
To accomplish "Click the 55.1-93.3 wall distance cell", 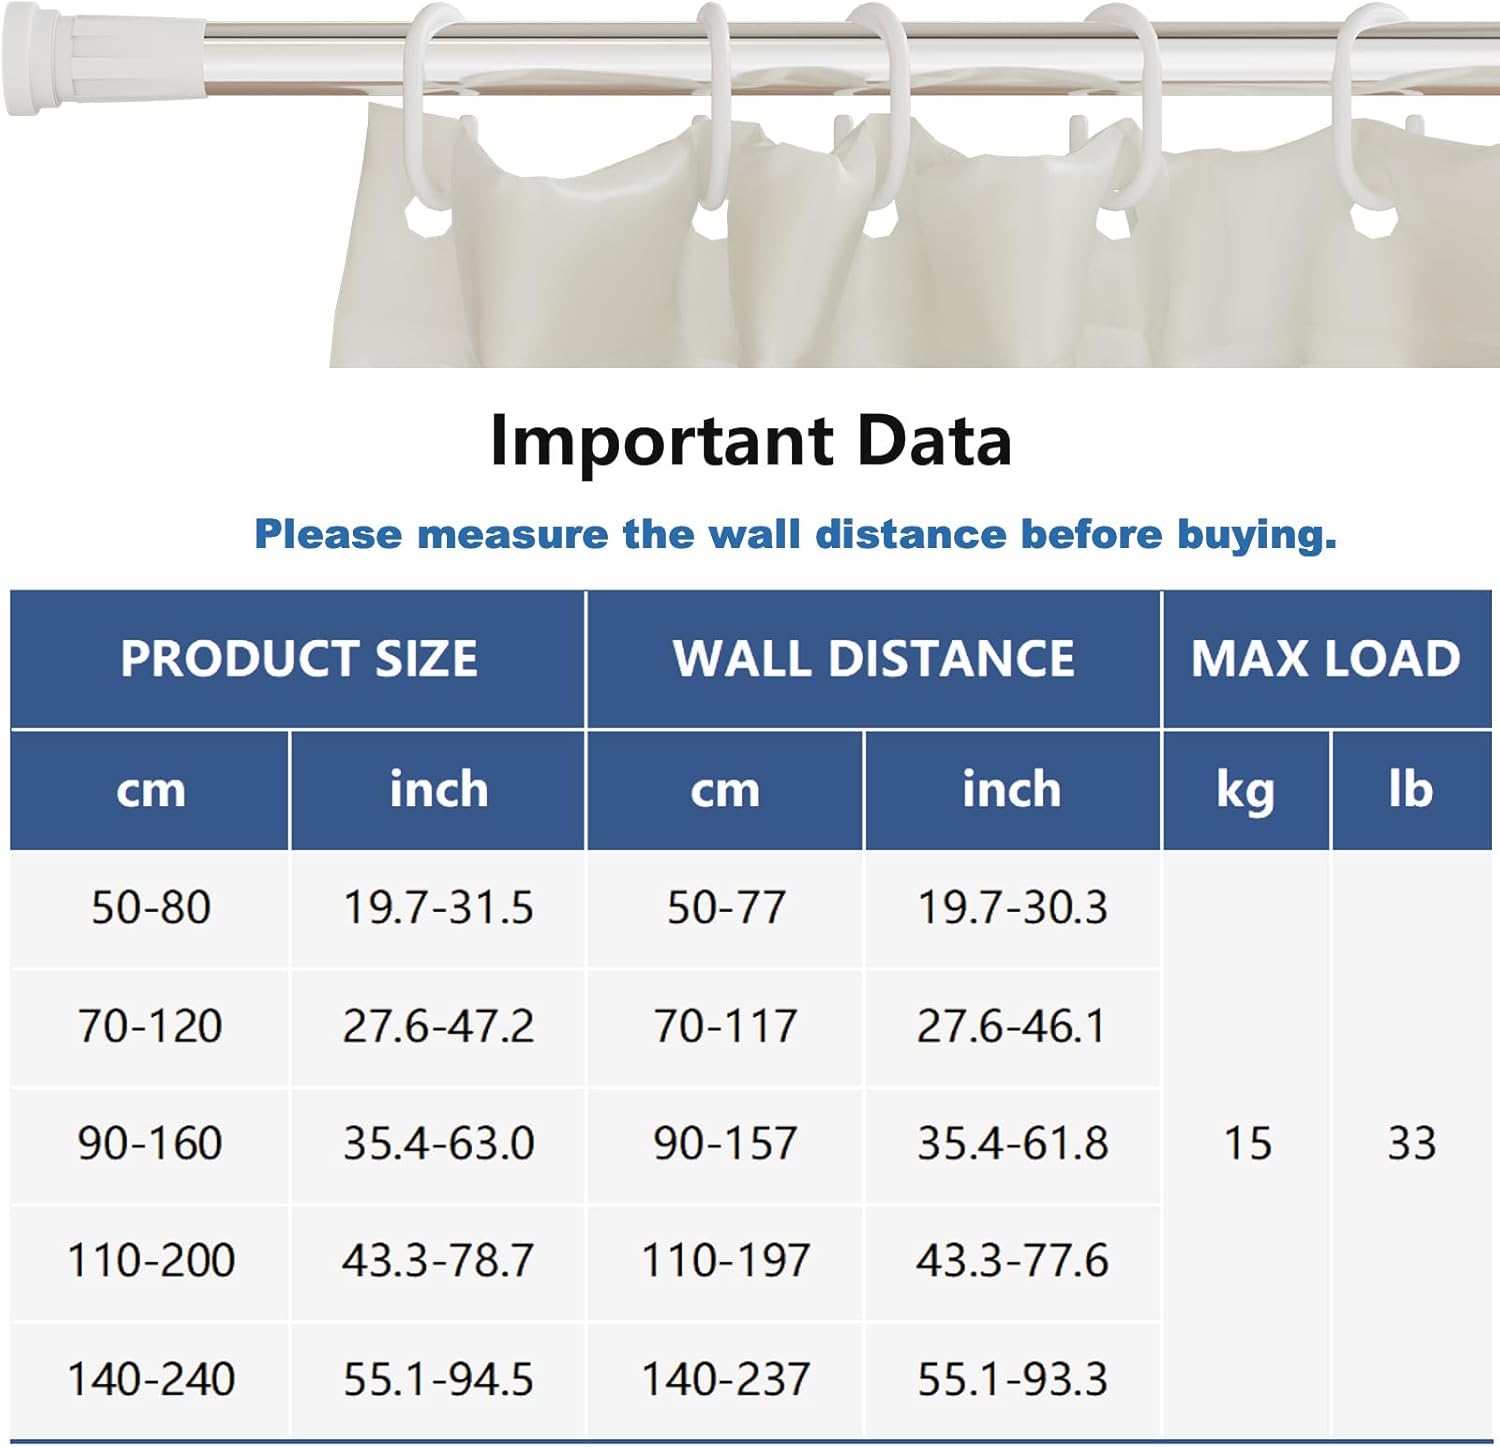I will pos(1012,1379).
